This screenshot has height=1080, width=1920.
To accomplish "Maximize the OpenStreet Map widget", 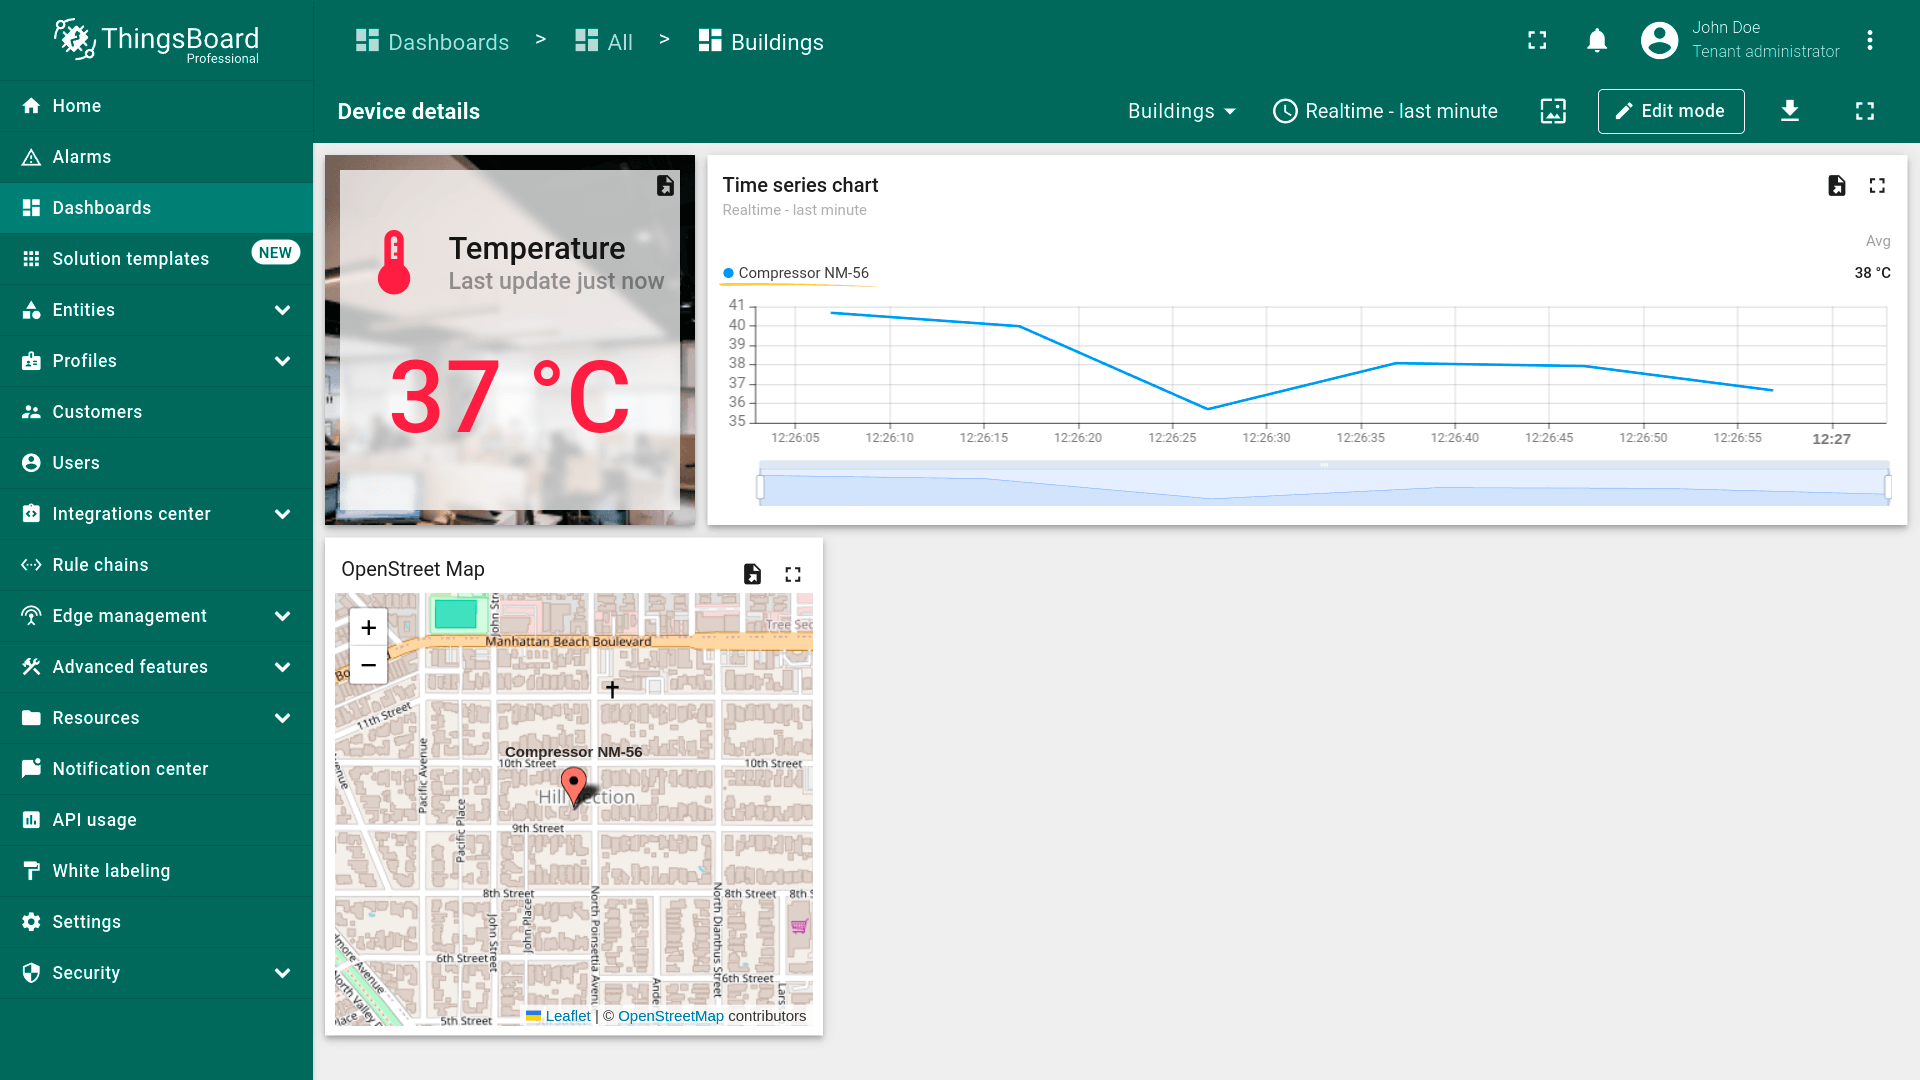I will coord(793,574).
